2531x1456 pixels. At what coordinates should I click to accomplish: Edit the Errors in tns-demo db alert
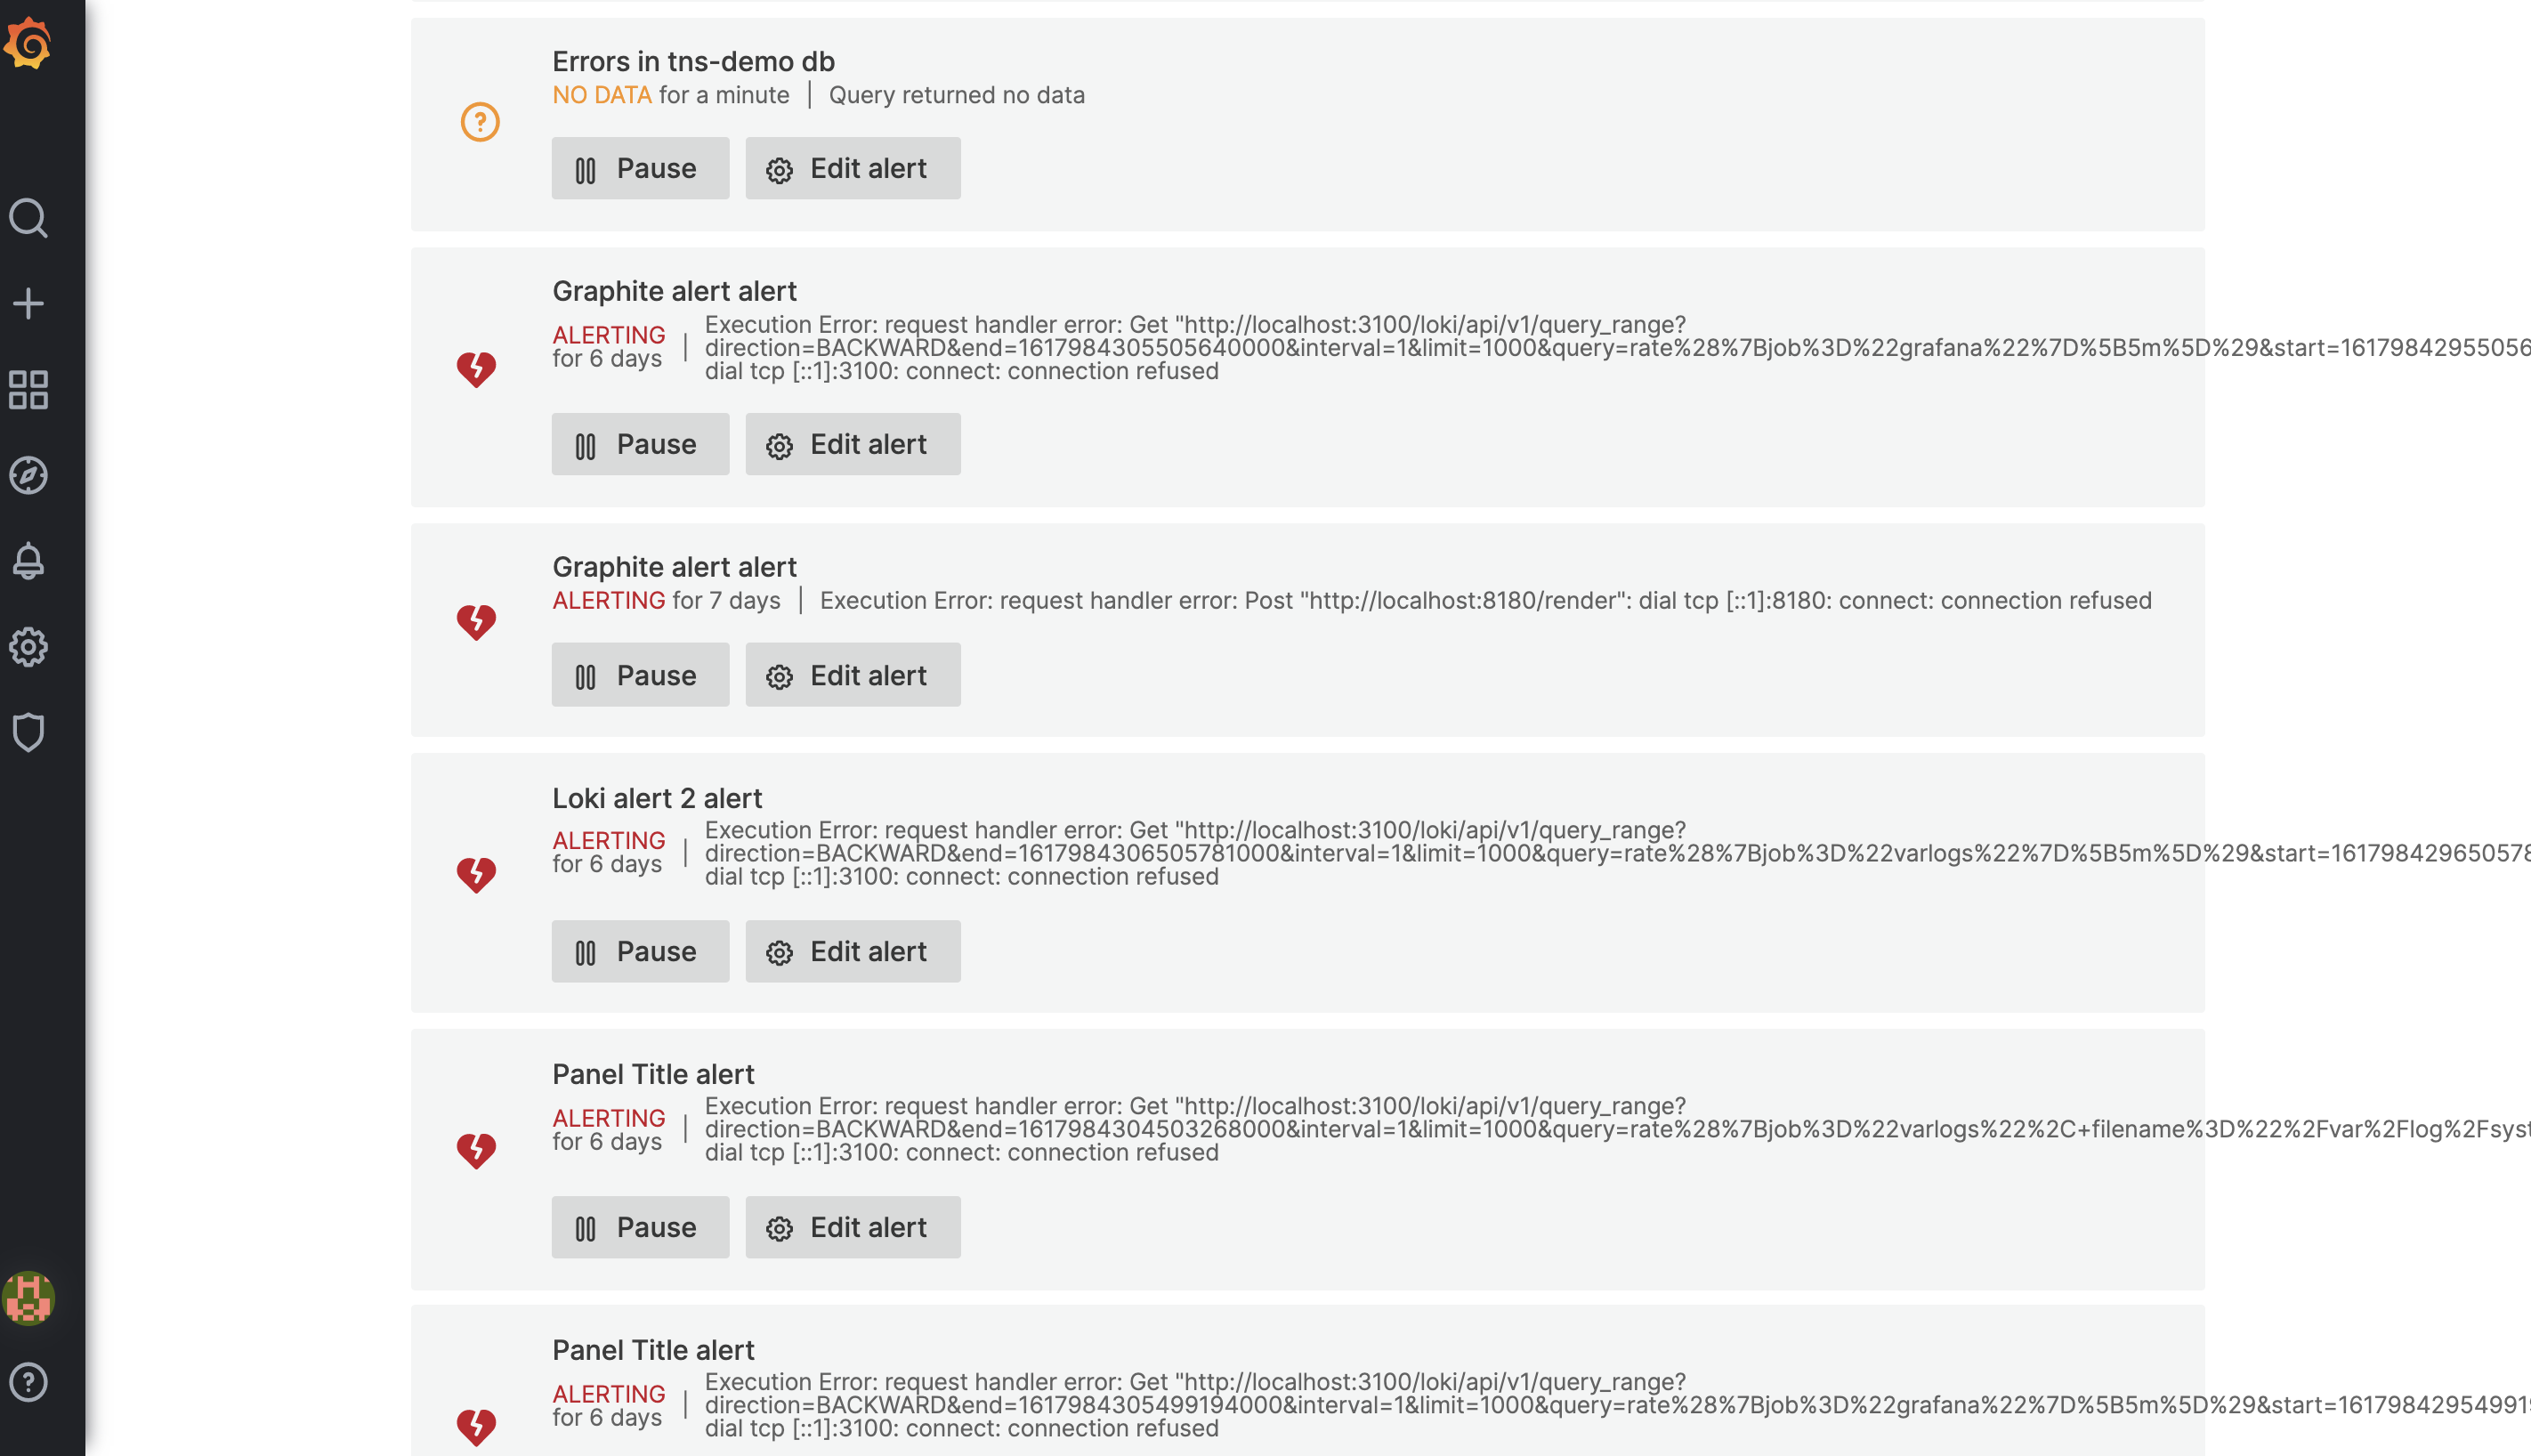click(x=852, y=168)
